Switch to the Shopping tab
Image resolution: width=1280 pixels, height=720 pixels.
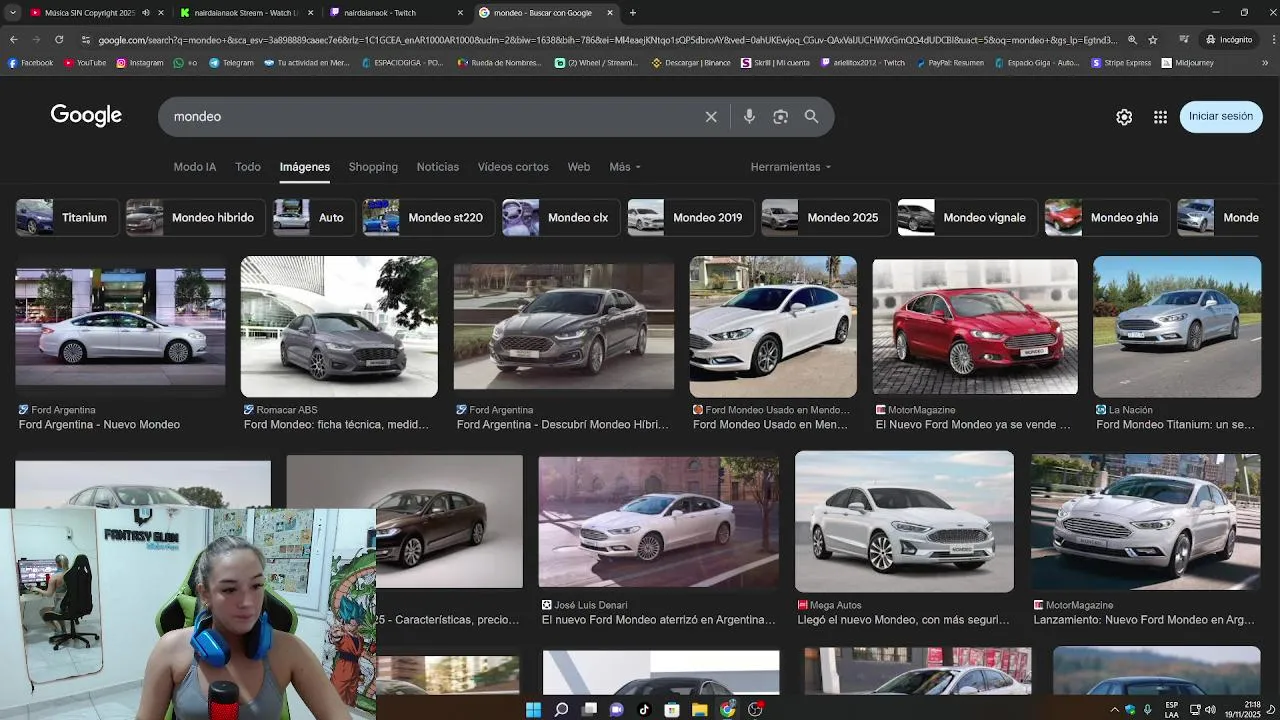pos(373,167)
